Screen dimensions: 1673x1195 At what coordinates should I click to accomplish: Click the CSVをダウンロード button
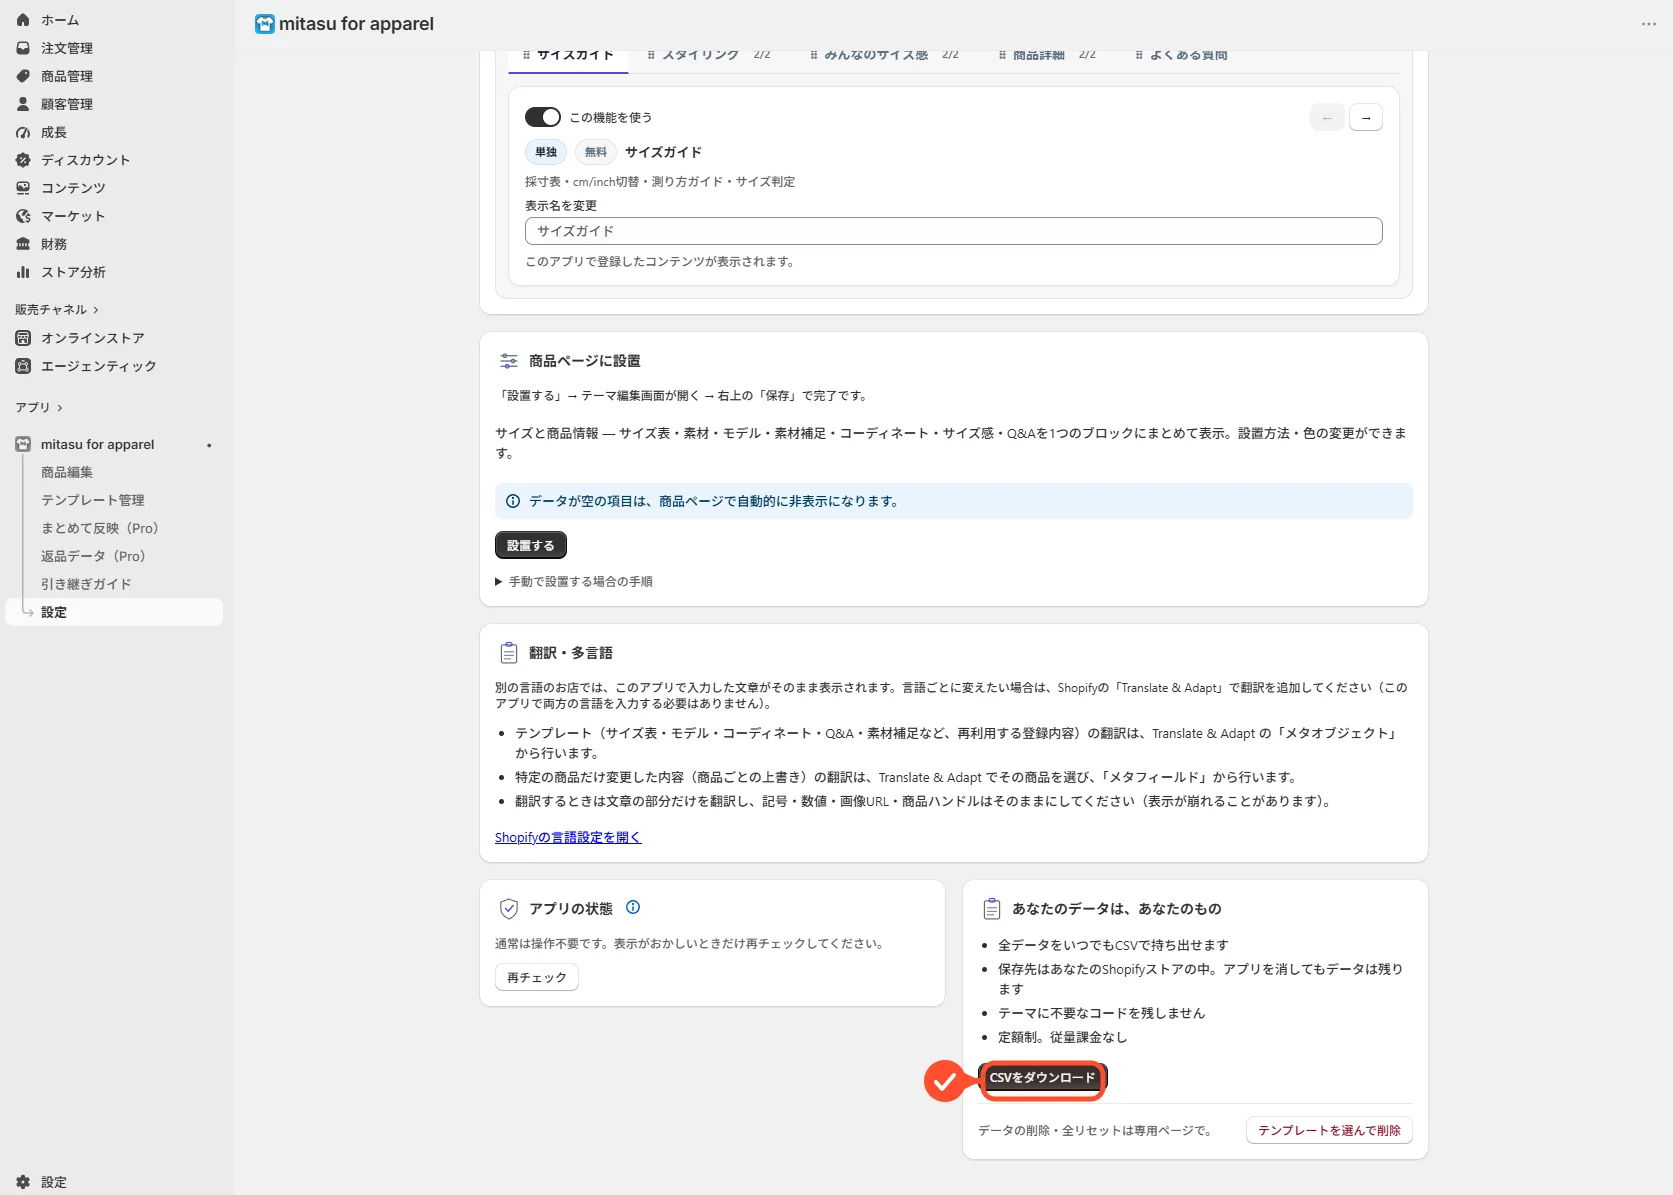pos(1043,1077)
